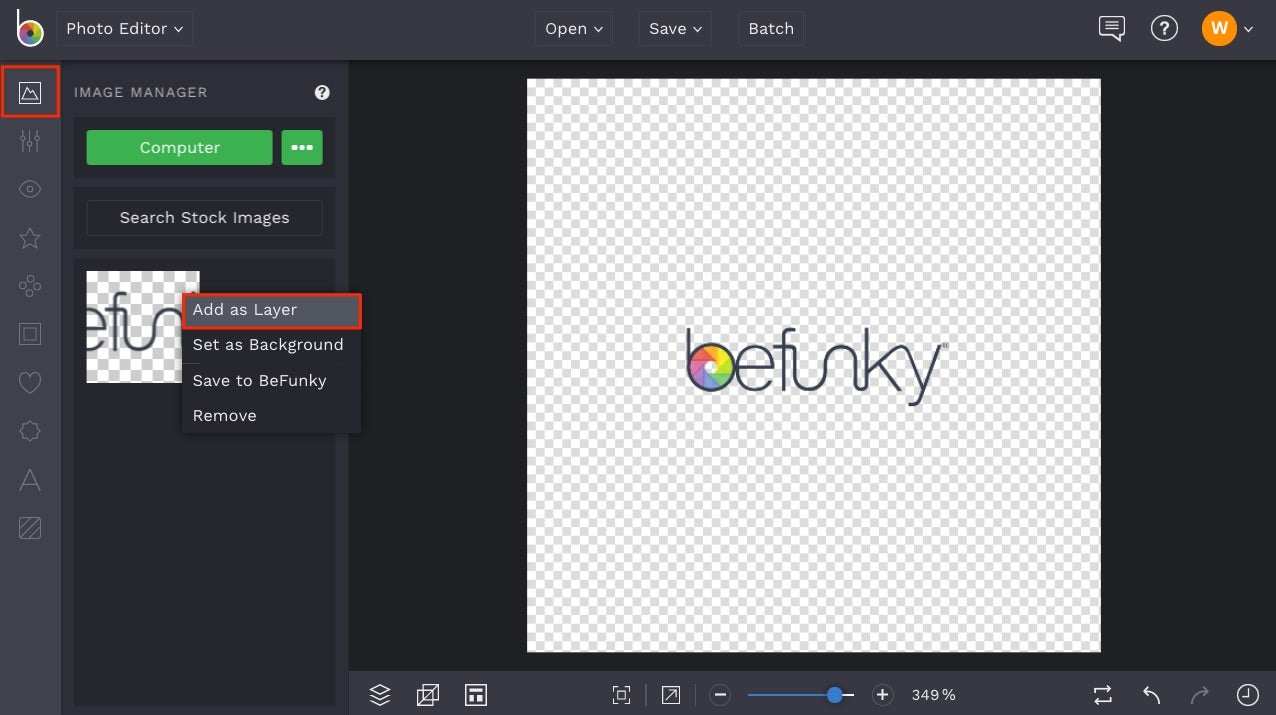Select the Edit sliders icon in sidebar

point(30,140)
